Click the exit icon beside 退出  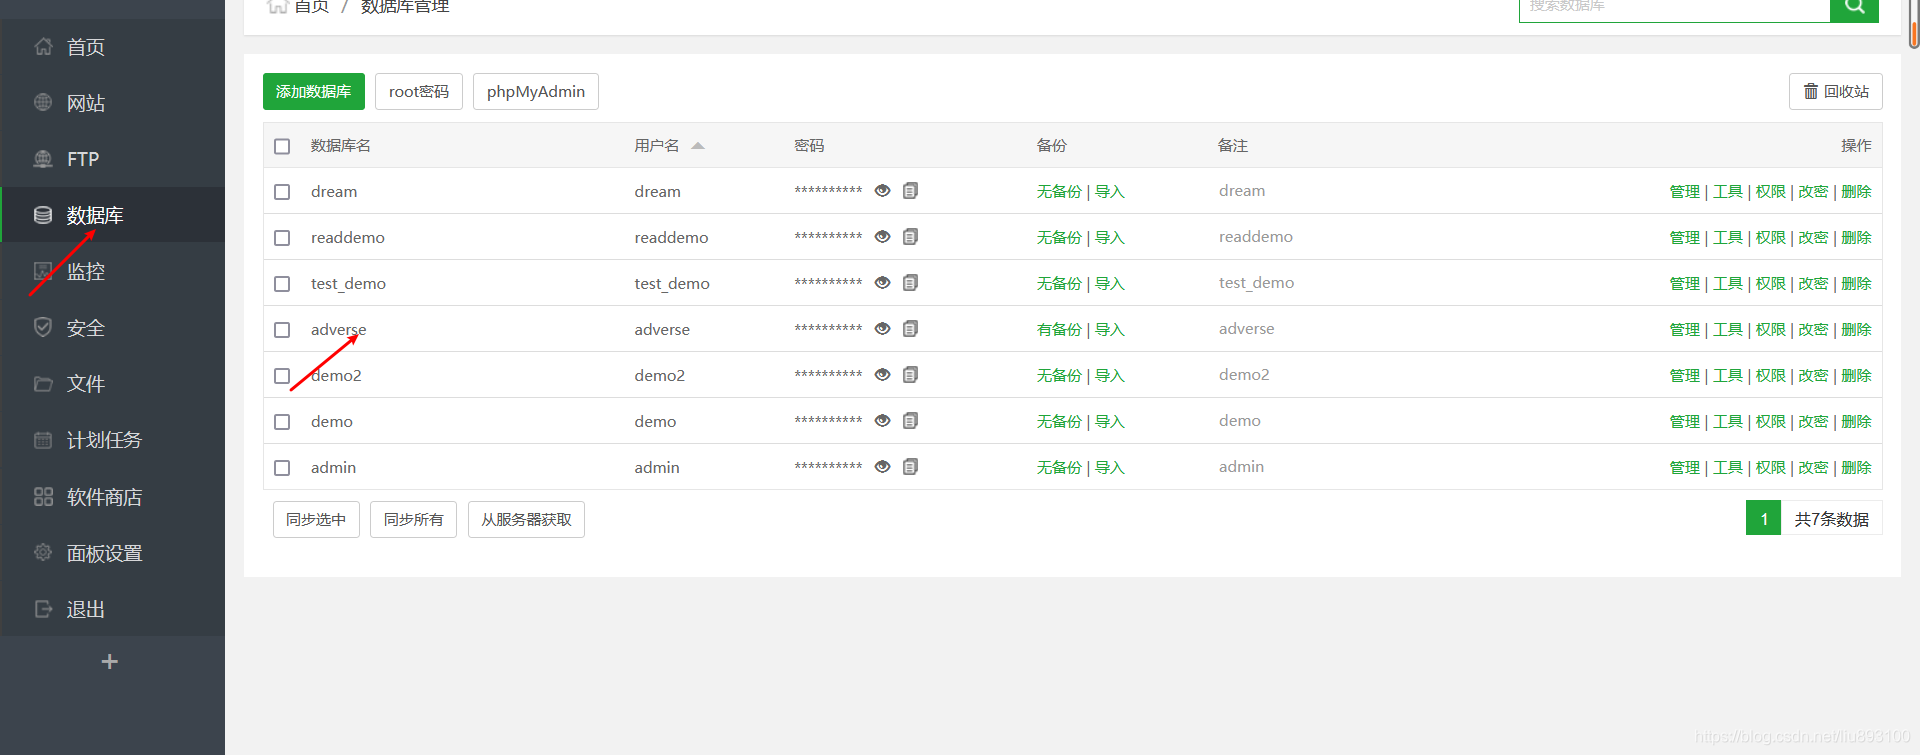click(x=43, y=609)
